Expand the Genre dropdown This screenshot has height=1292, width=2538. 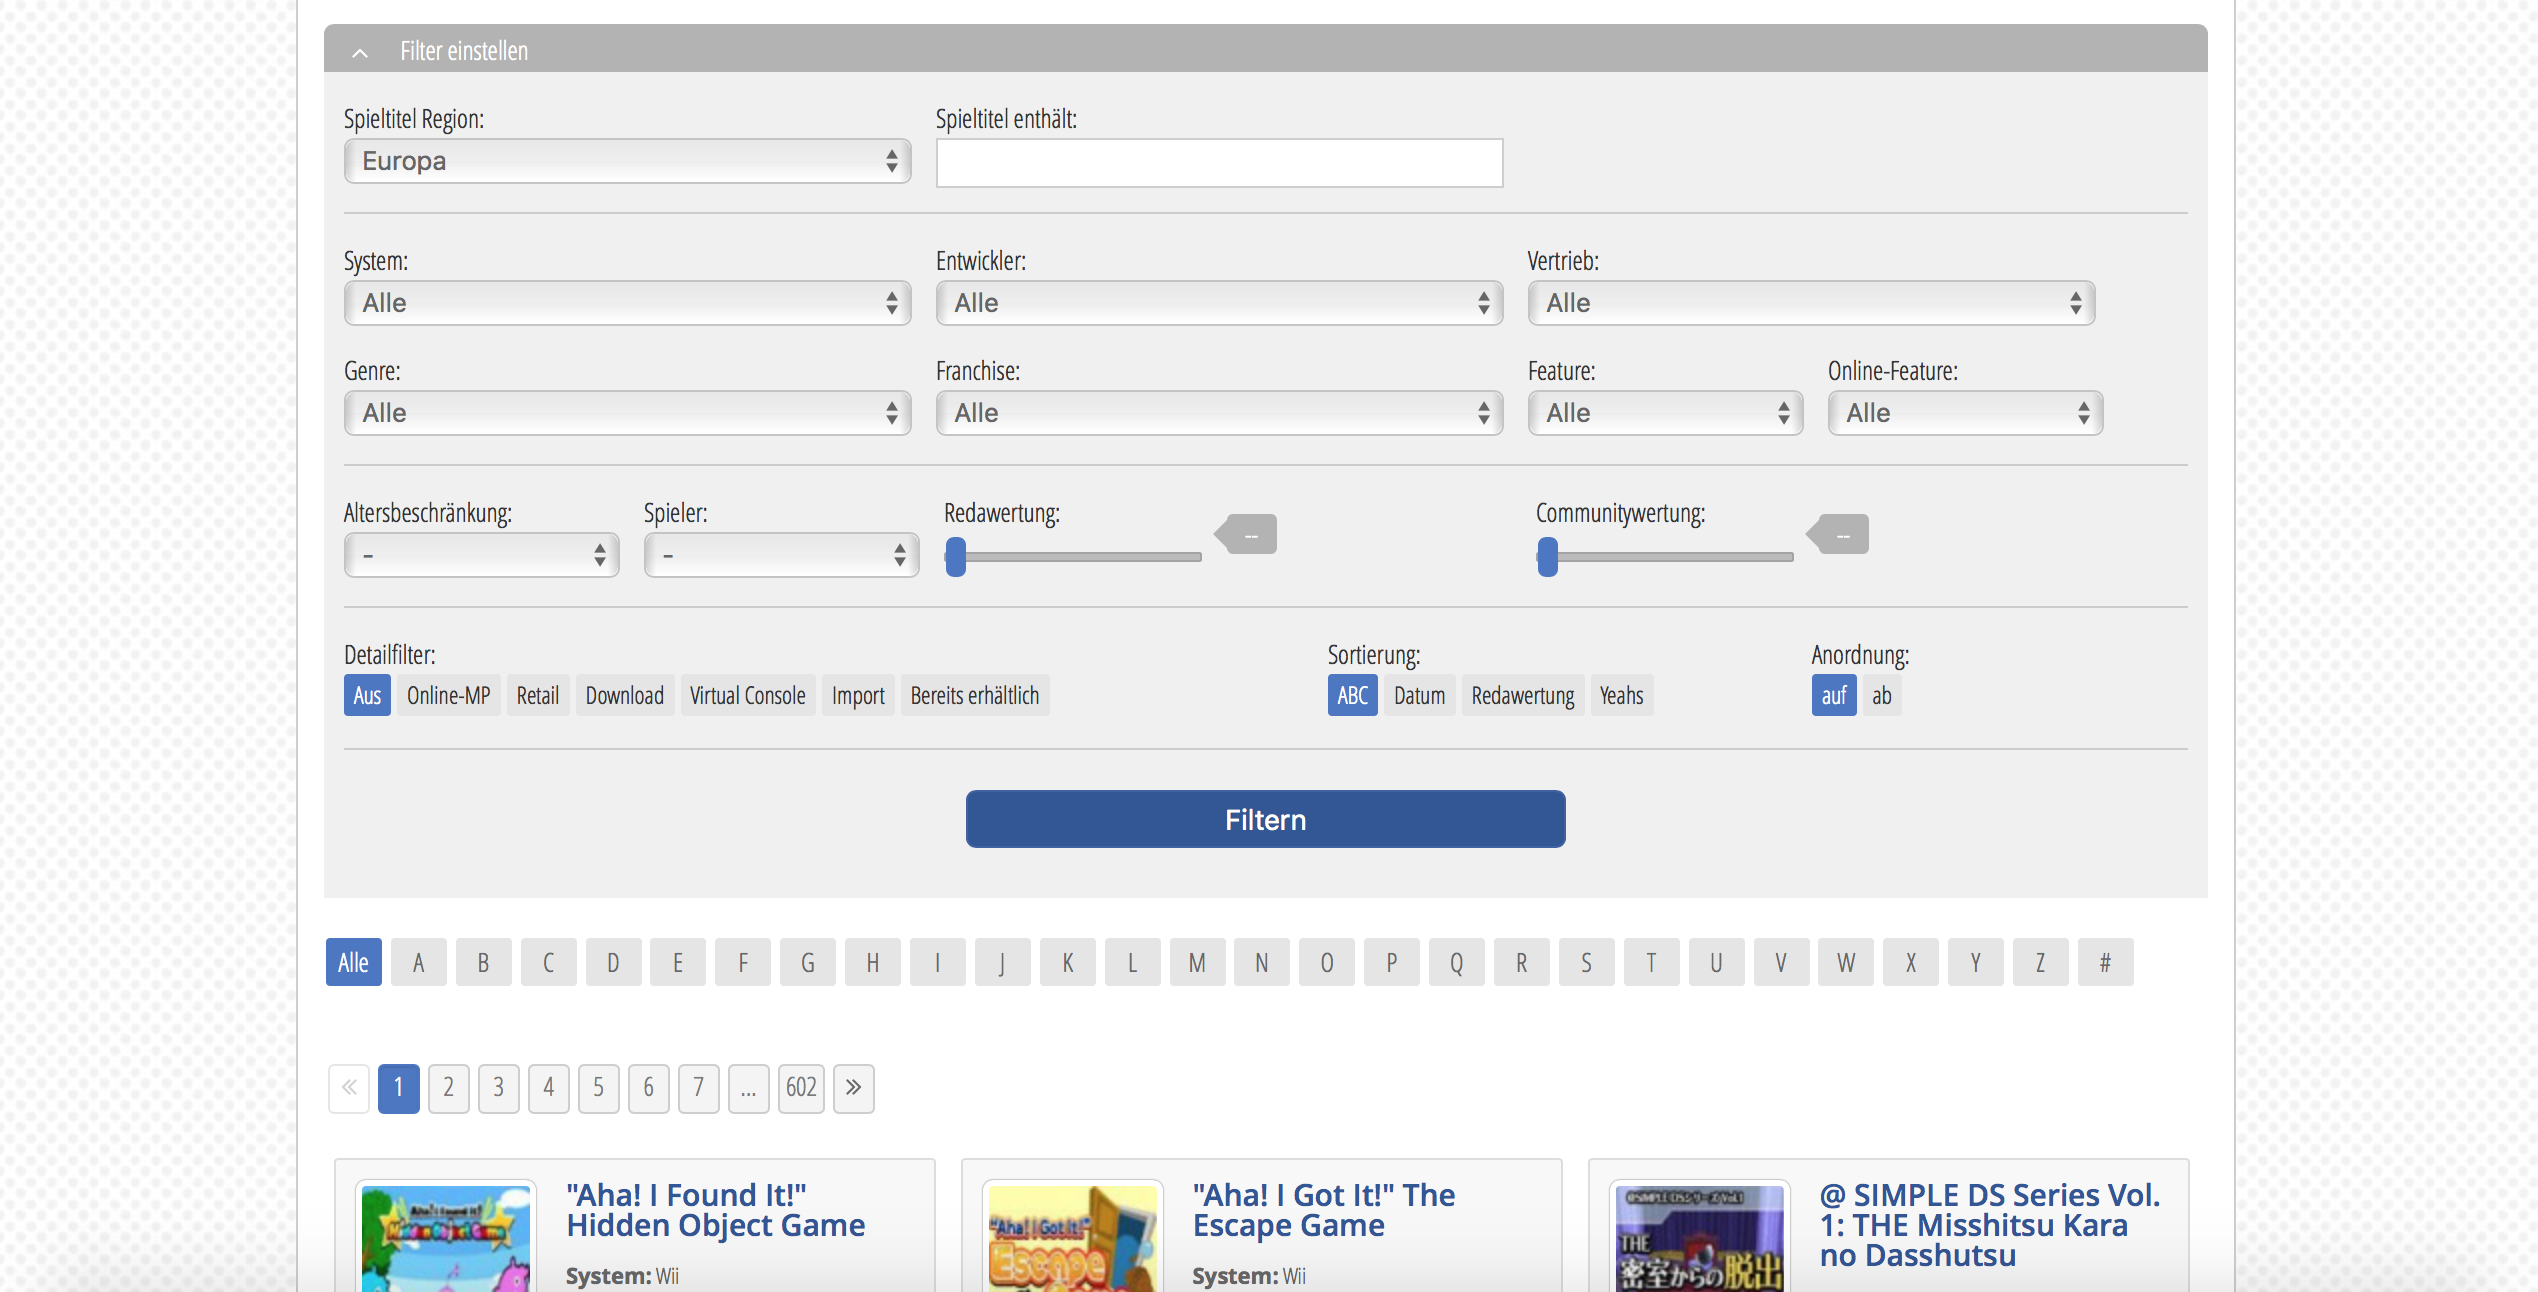pos(627,413)
